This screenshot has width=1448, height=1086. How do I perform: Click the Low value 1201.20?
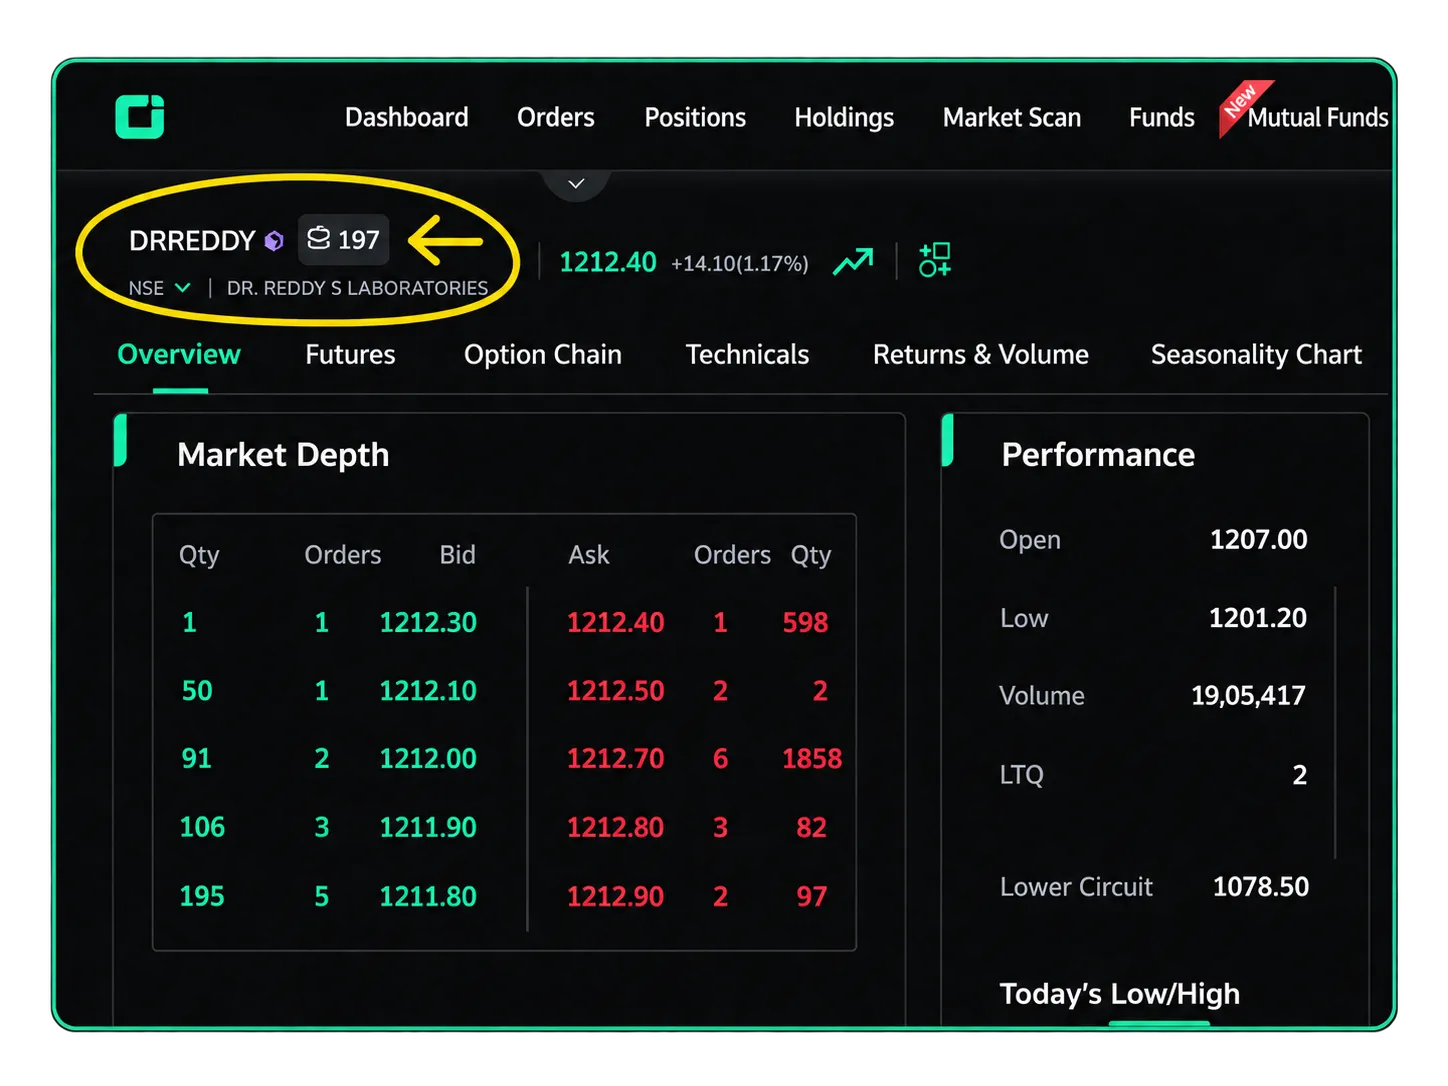point(1258,618)
